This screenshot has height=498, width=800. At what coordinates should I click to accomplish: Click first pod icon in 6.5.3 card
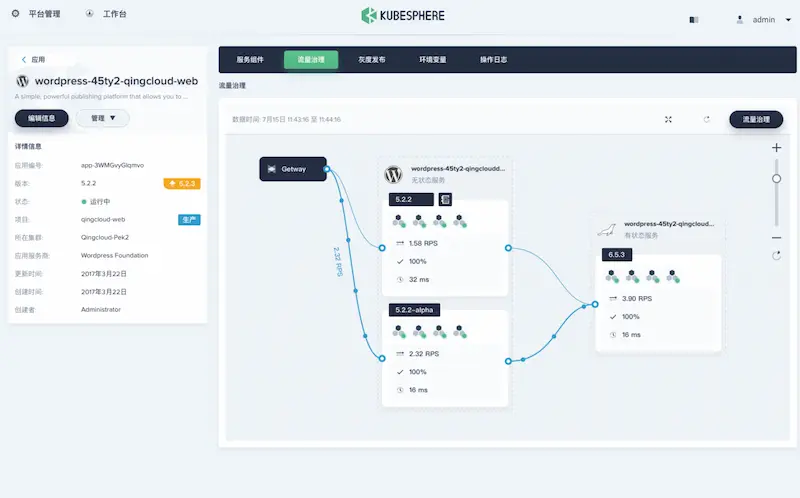point(612,276)
